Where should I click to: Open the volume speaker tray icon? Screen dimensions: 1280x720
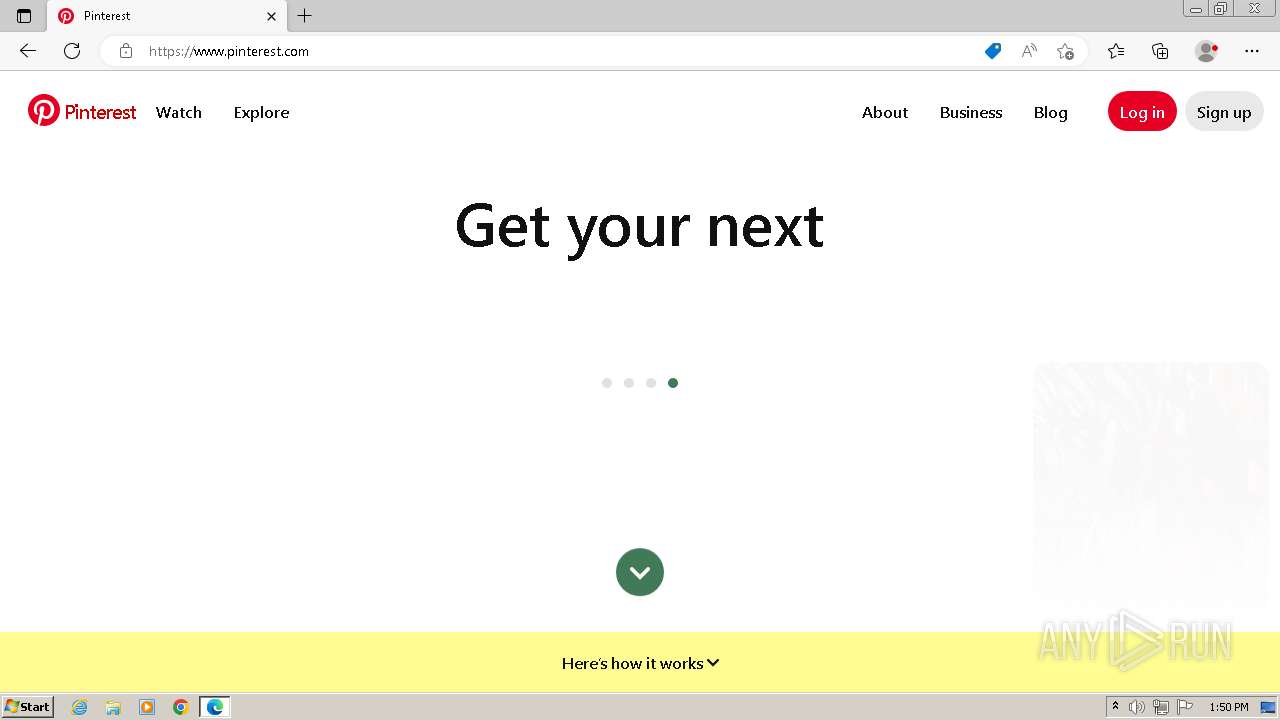[1137, 707]
